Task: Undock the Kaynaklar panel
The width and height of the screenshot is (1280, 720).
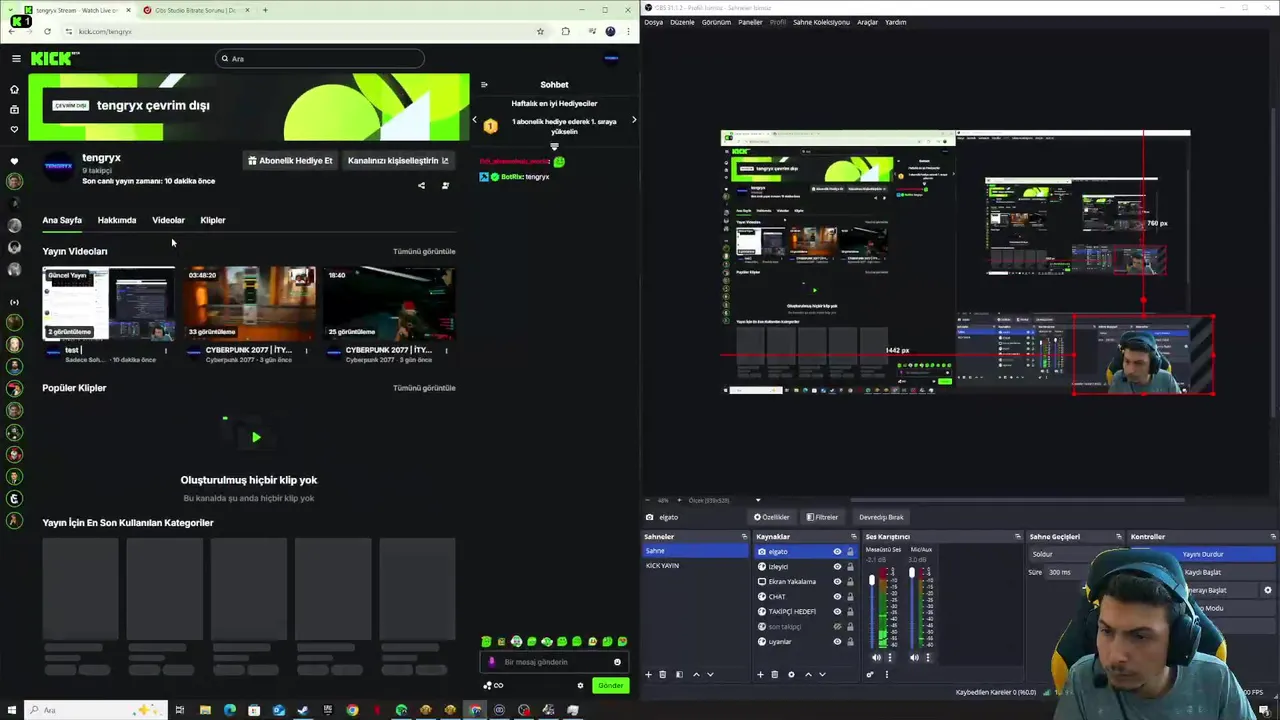Action: point(854,537)
